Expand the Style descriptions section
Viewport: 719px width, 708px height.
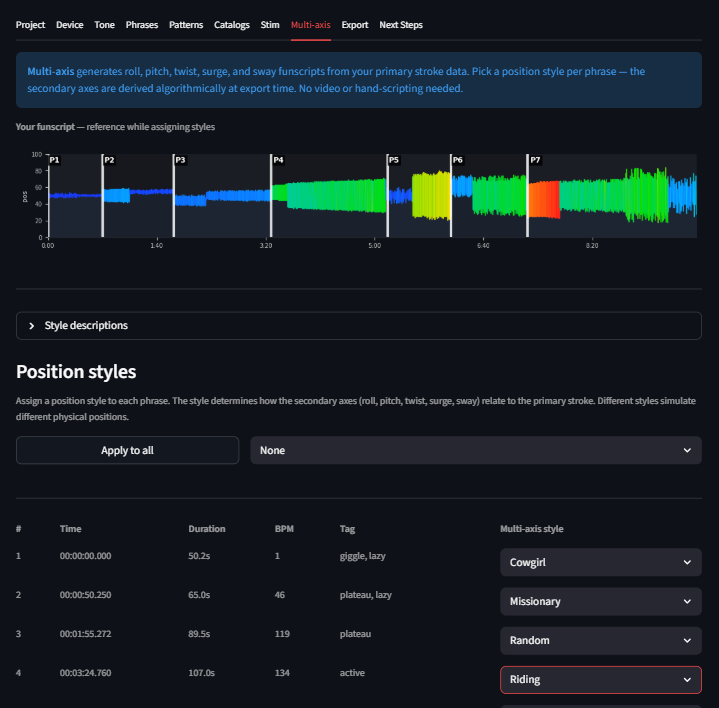[x=358, y=326]
